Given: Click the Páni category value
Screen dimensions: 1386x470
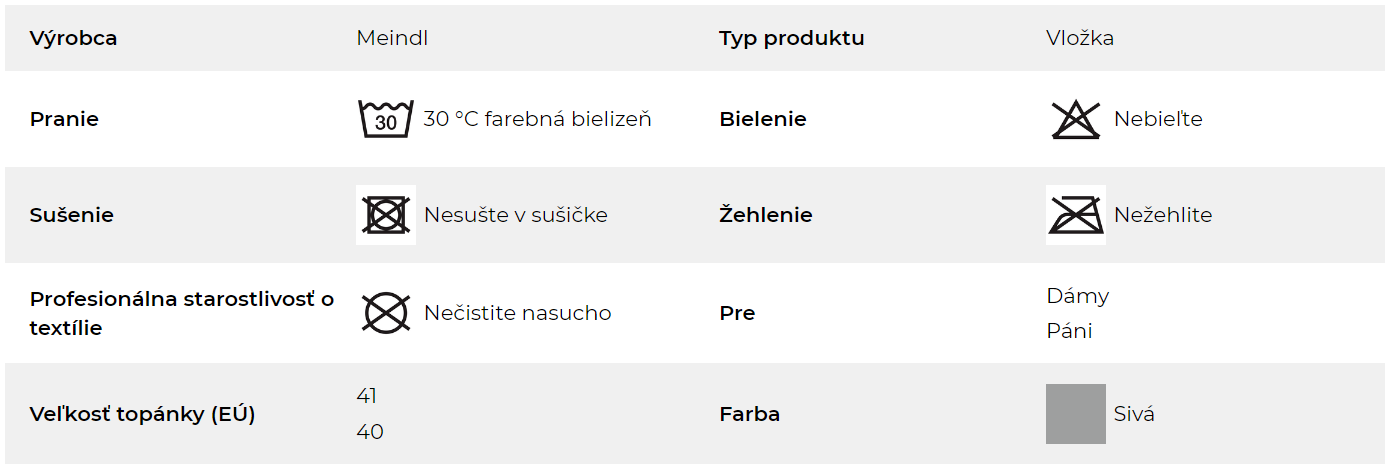Looking at the screenshot, I should point(1069,331).
